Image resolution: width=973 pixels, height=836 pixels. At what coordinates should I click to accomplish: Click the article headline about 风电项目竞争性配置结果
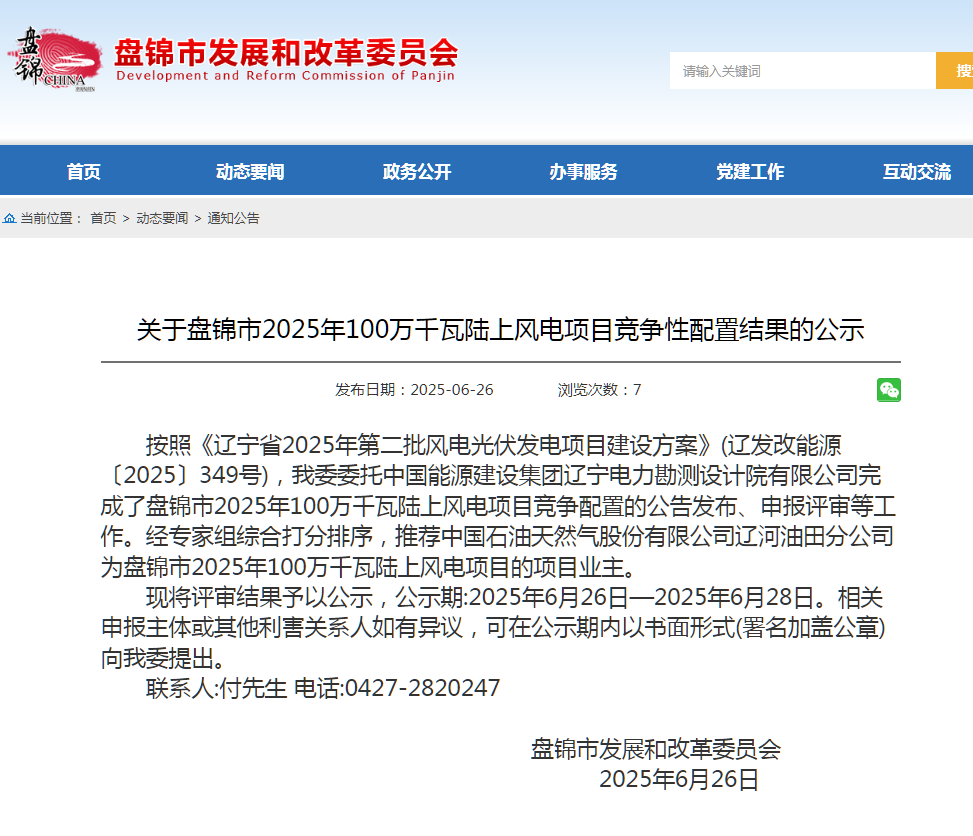click(x=500, y=330)
